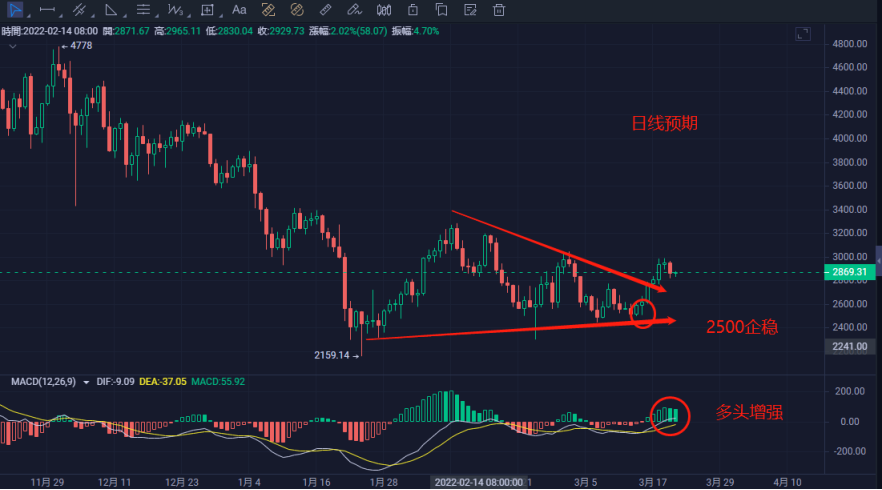Image resolution: width=882 pixels, height=490 pixels.
Task: Click the 1月 16 date on time axis
Action: tap(317, 482)
